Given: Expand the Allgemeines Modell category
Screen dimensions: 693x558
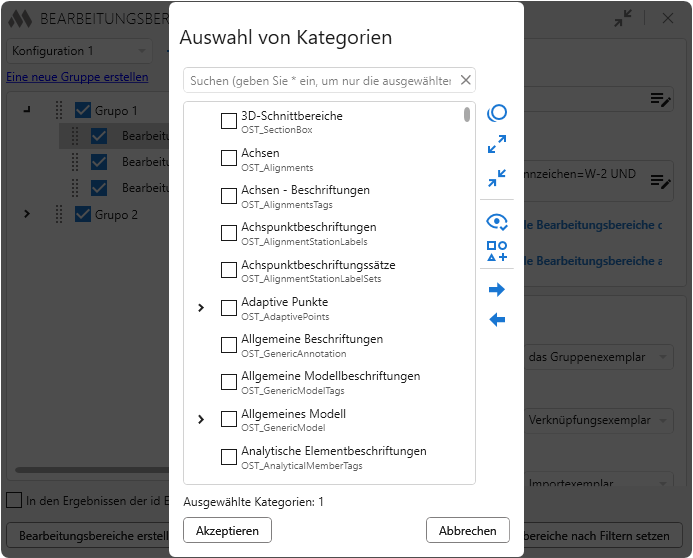Looking at the screenshot, I should [201, 419].
